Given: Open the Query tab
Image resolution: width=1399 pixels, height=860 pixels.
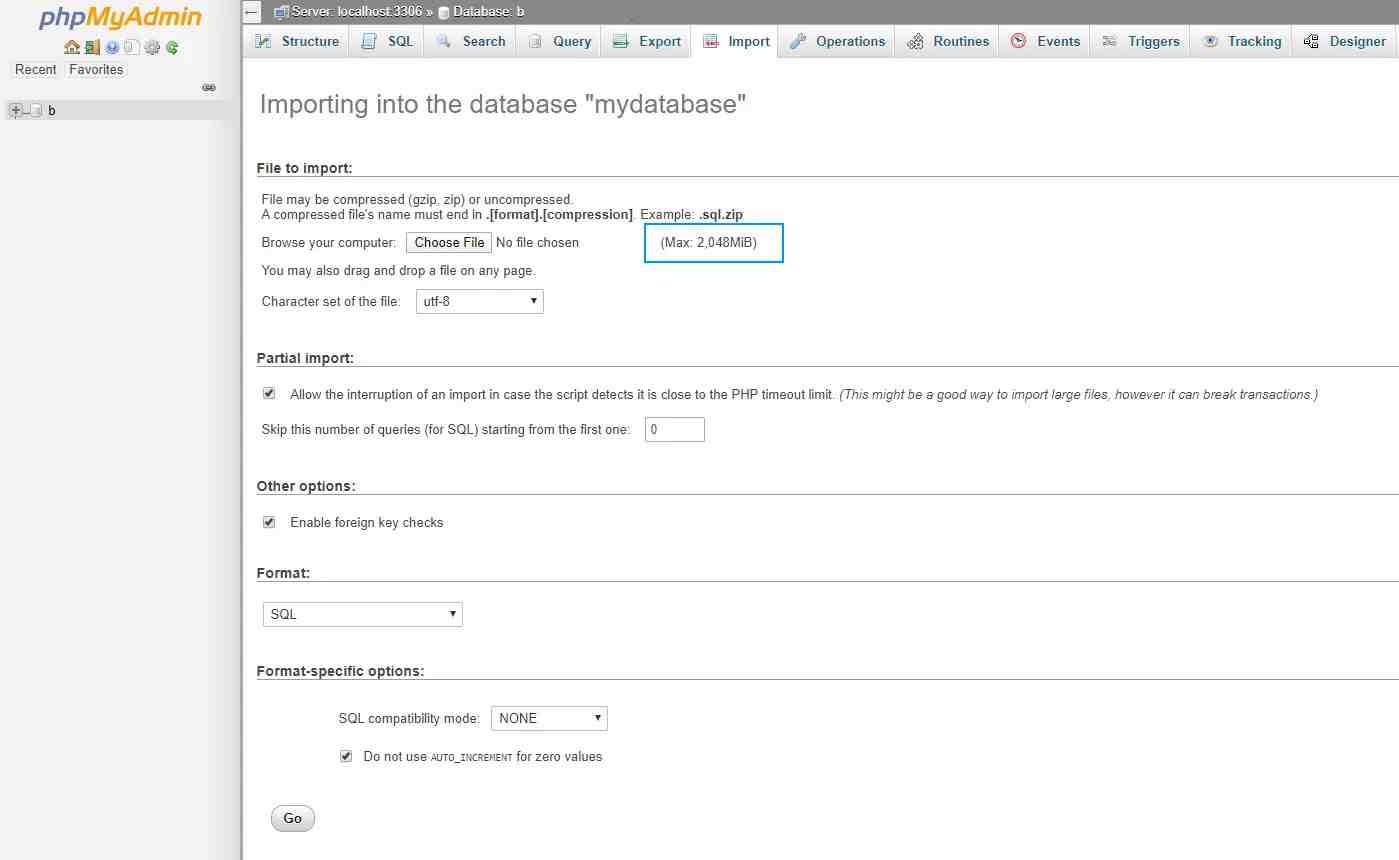Looking at the screenshot, I should [x=559, y=41].
